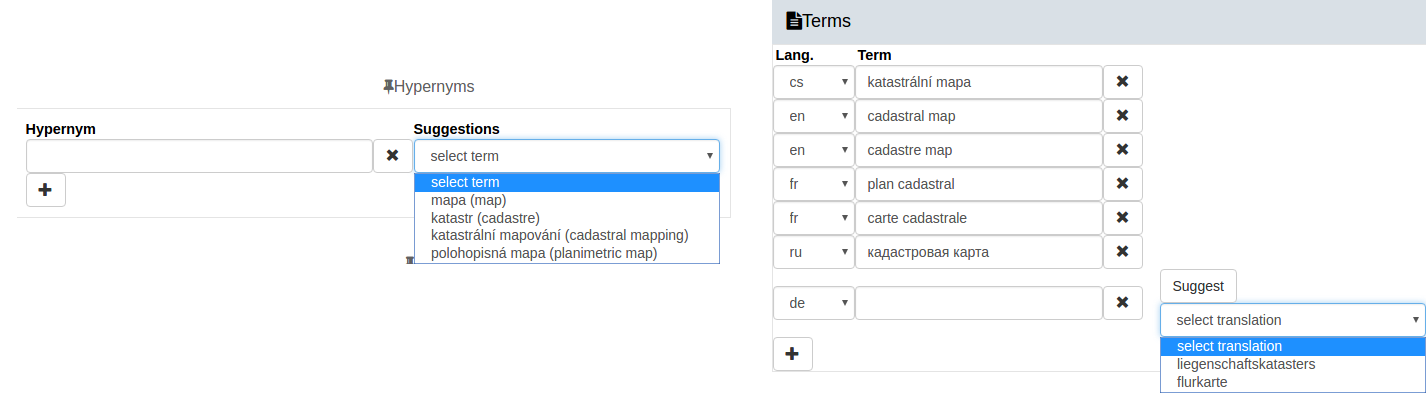Delete the 'plan cadastral' term
This screenshot has height=395, width=1426.
[x=1122, y=184]
